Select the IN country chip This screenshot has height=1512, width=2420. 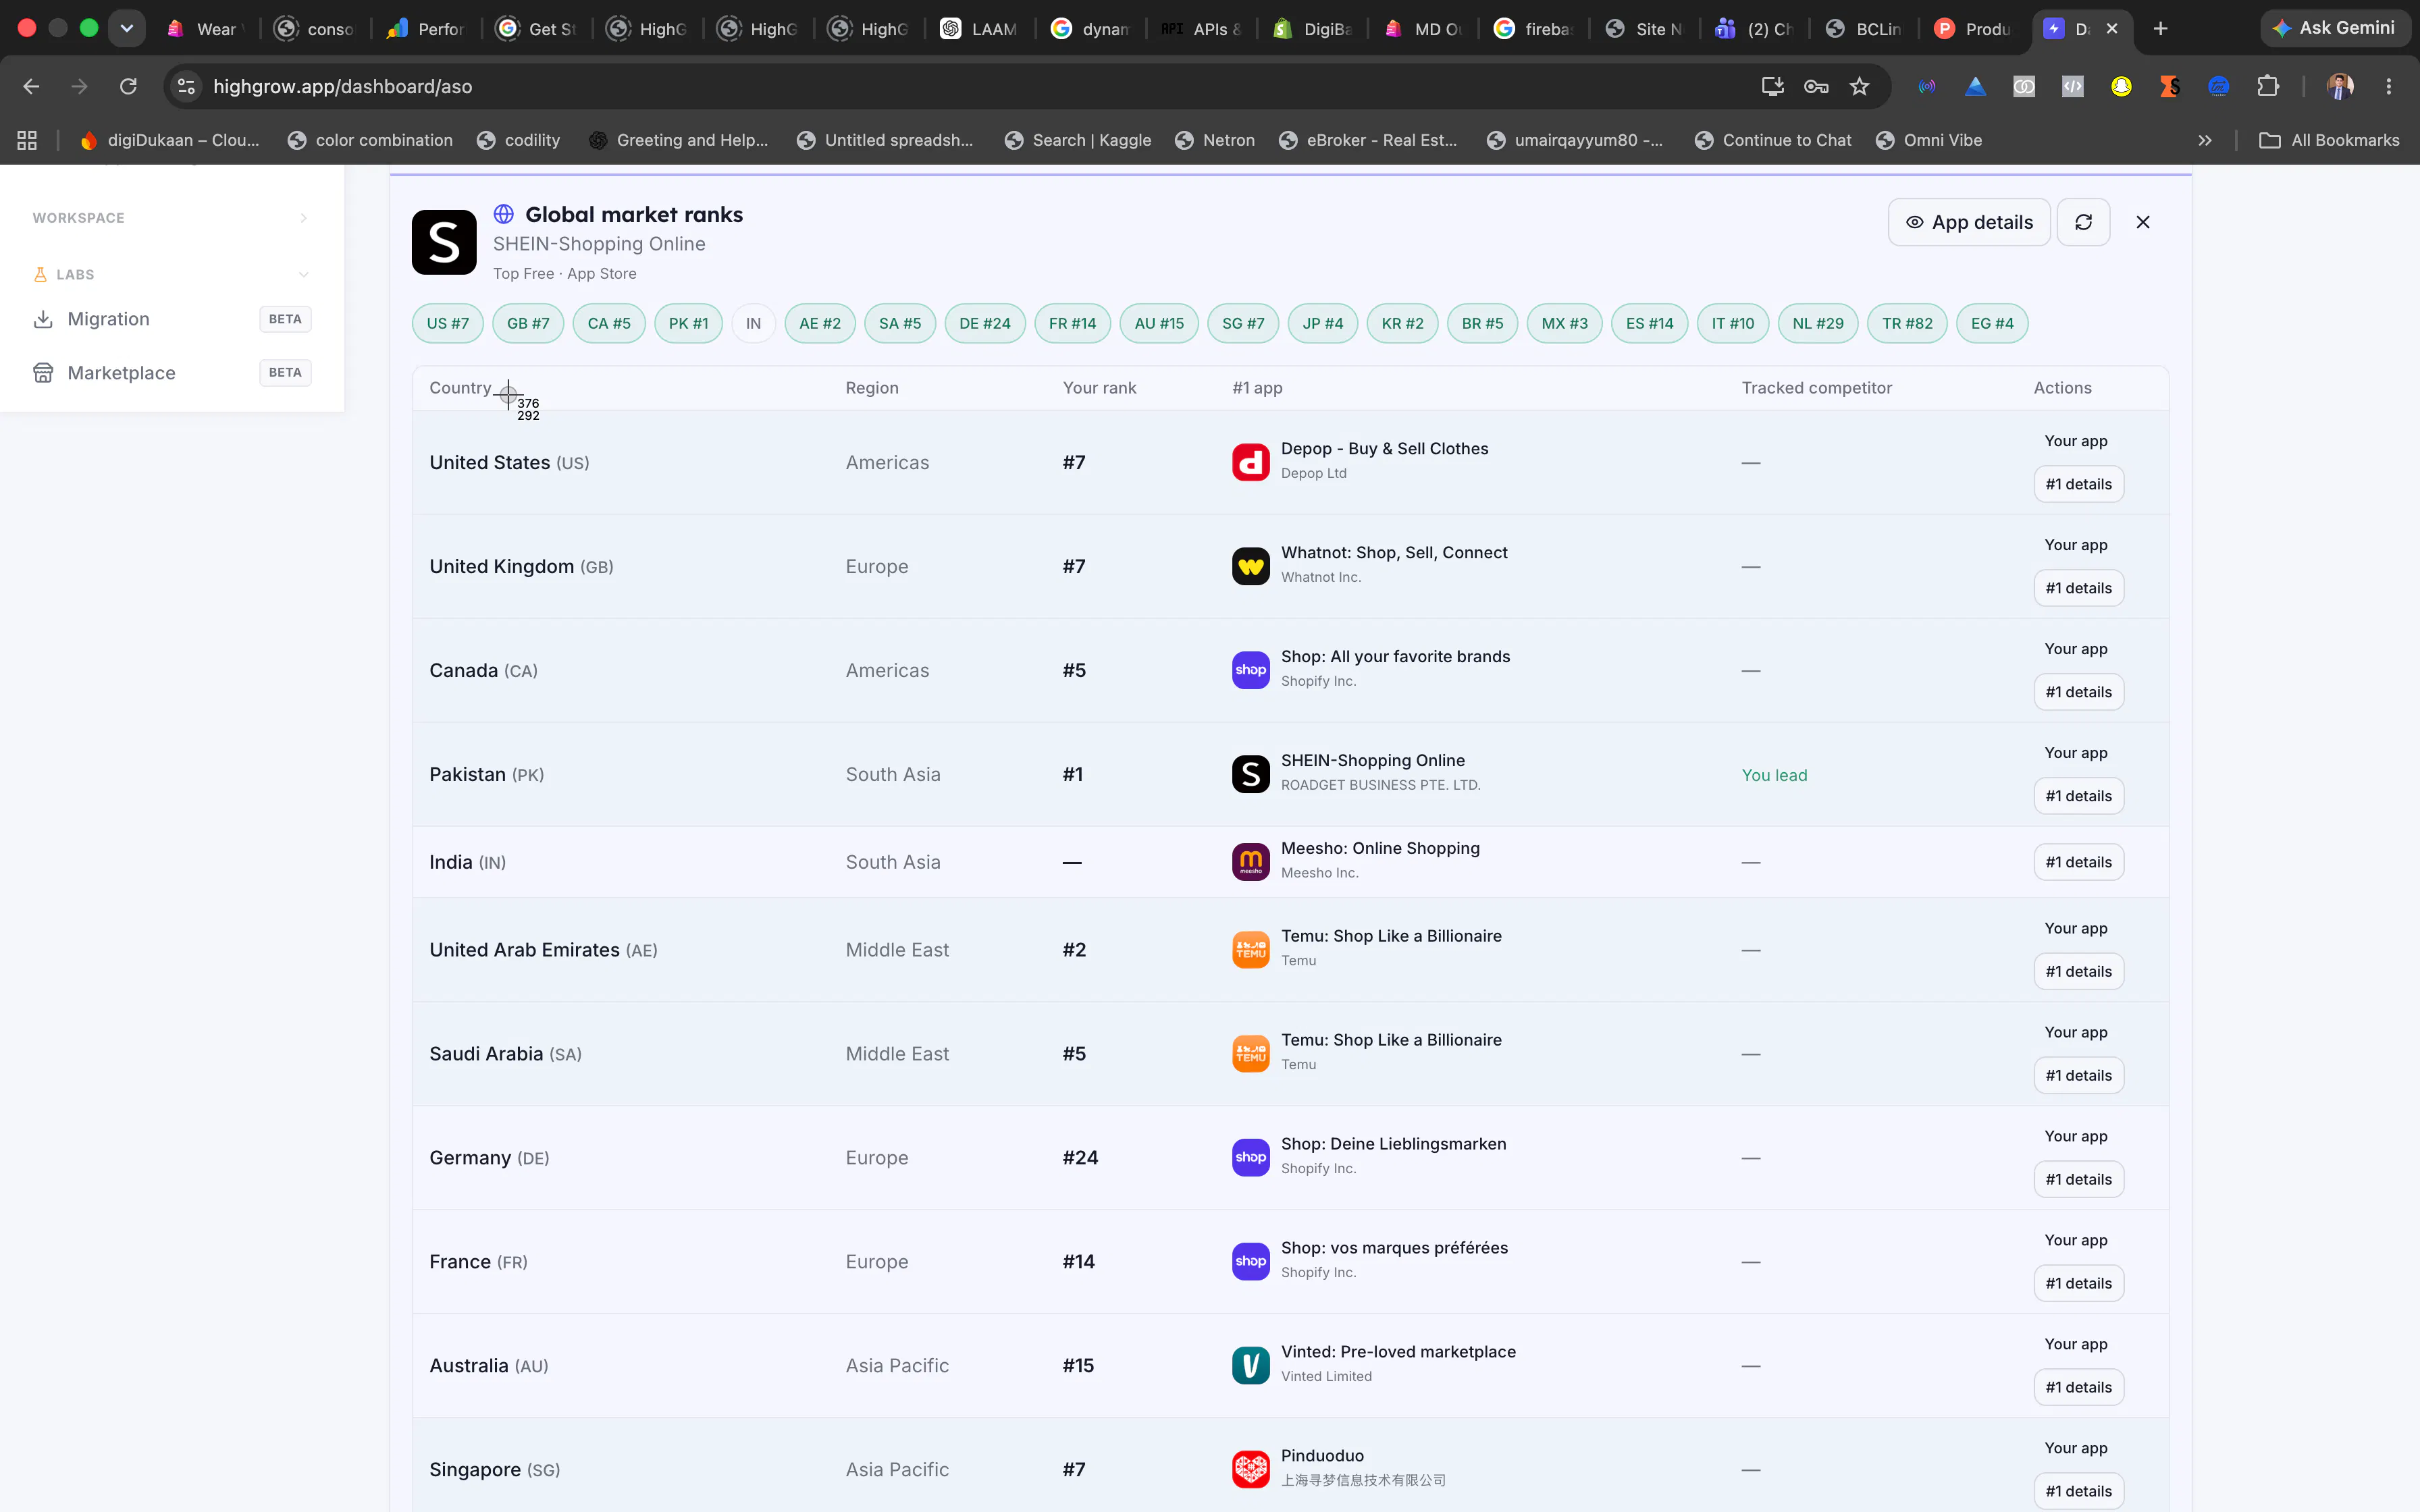tap(753, 323)
